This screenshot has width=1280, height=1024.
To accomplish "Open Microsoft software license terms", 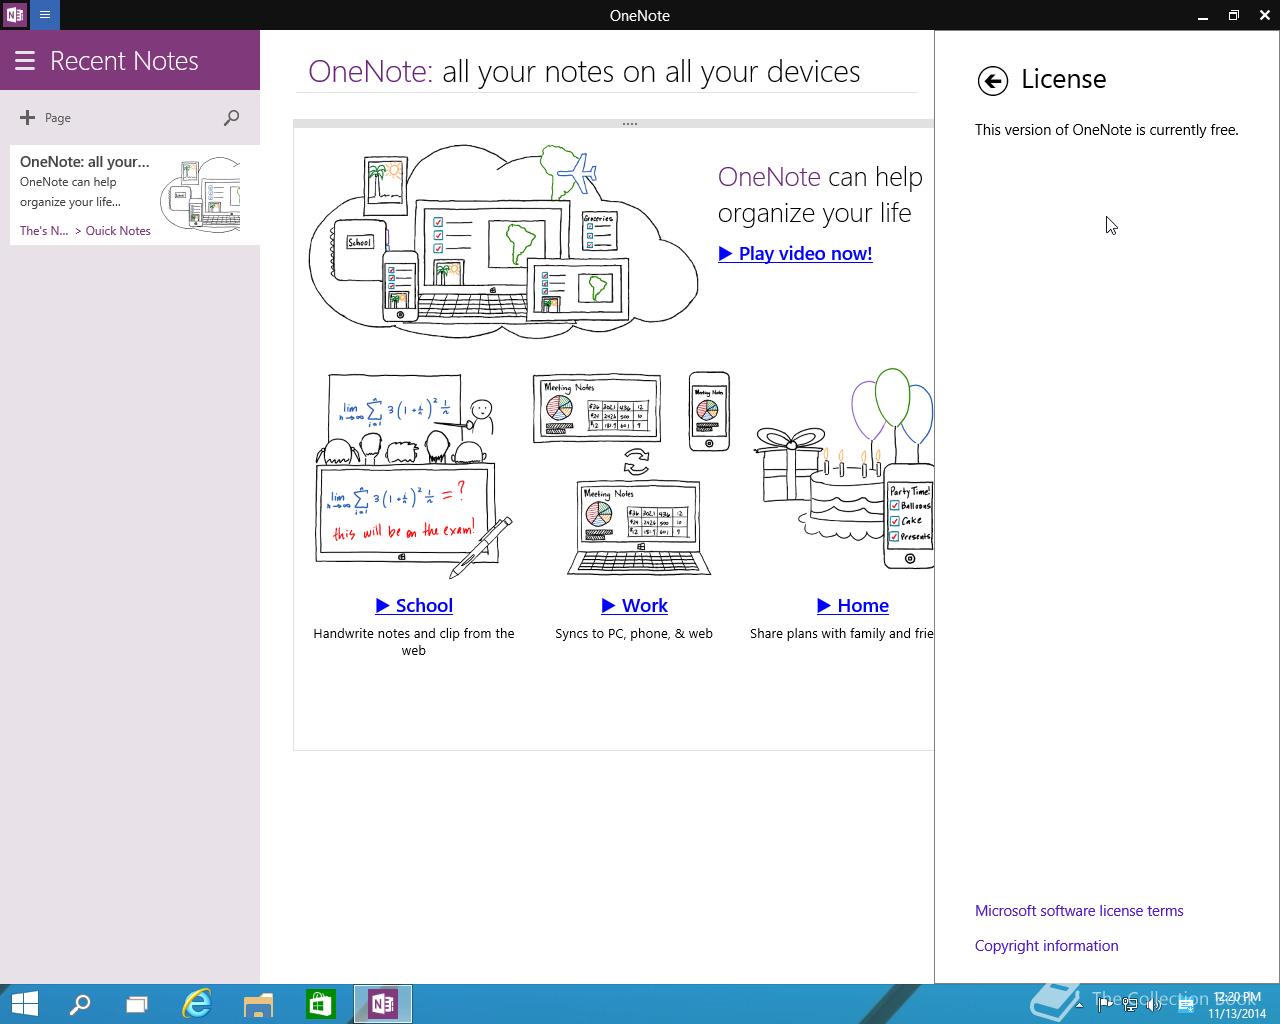I will [x=1079, y=911].
